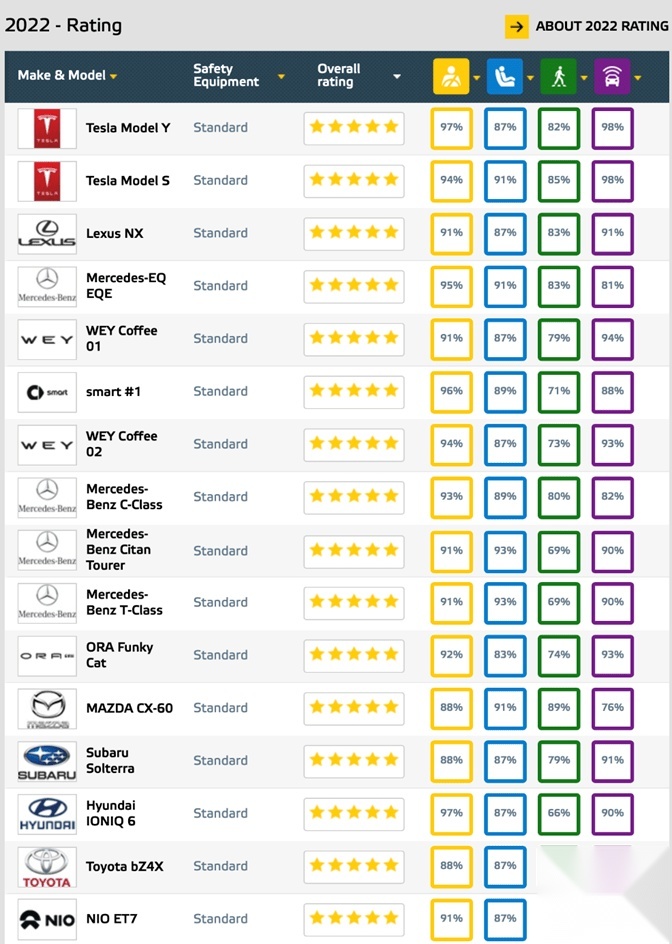Open the Tesla Model S entry
This screenshot has height=944, width=672.
(128, 181)
